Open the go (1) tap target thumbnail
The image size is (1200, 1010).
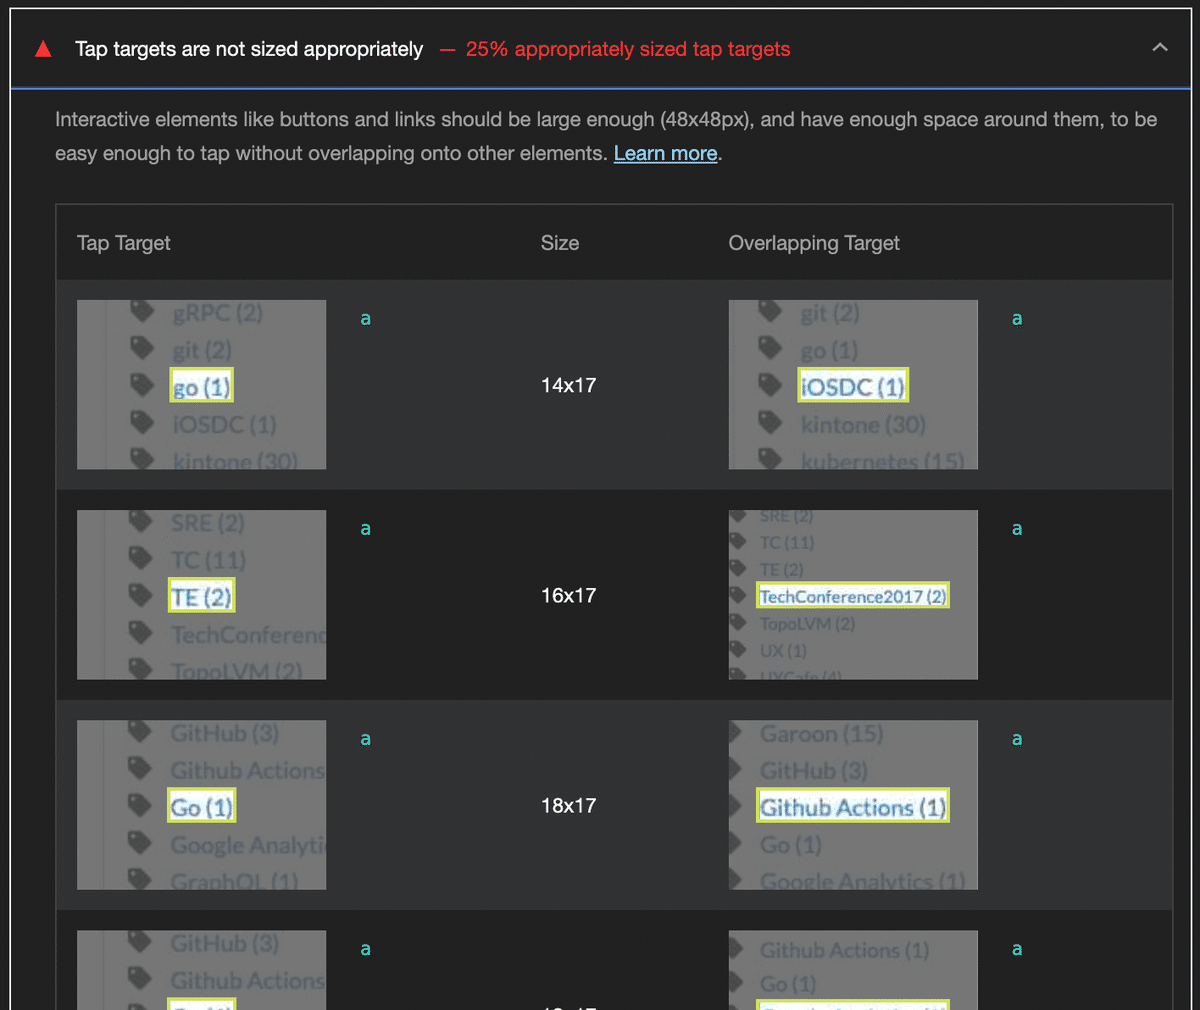(201, 385)
